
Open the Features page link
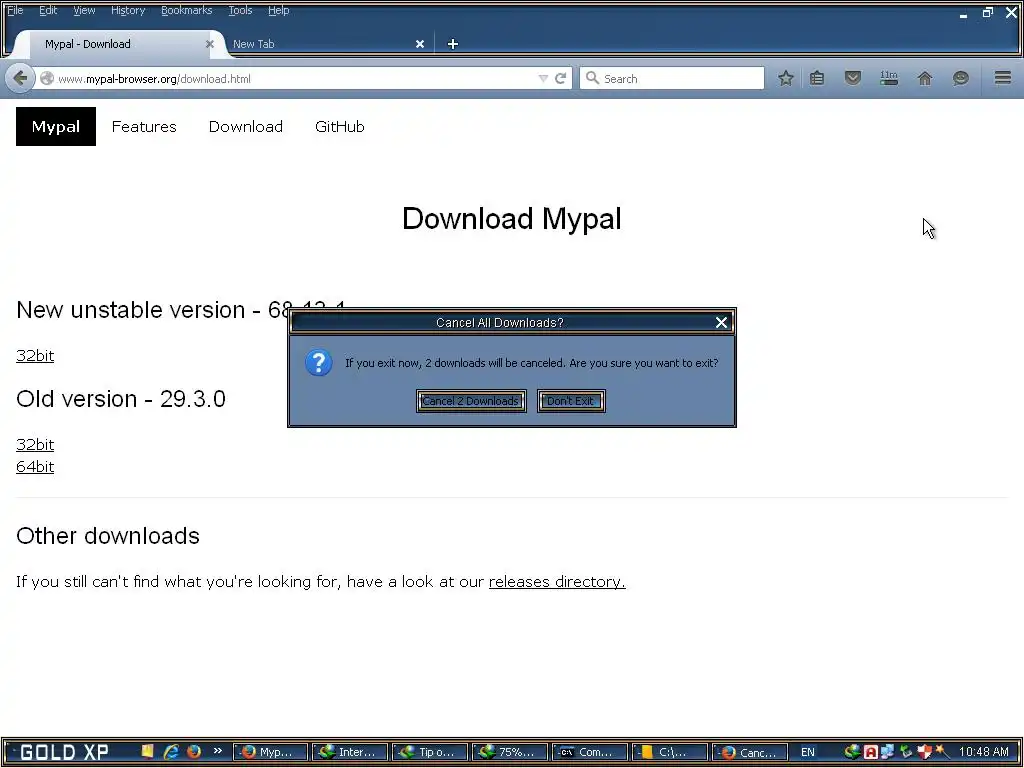click(144, 126)
